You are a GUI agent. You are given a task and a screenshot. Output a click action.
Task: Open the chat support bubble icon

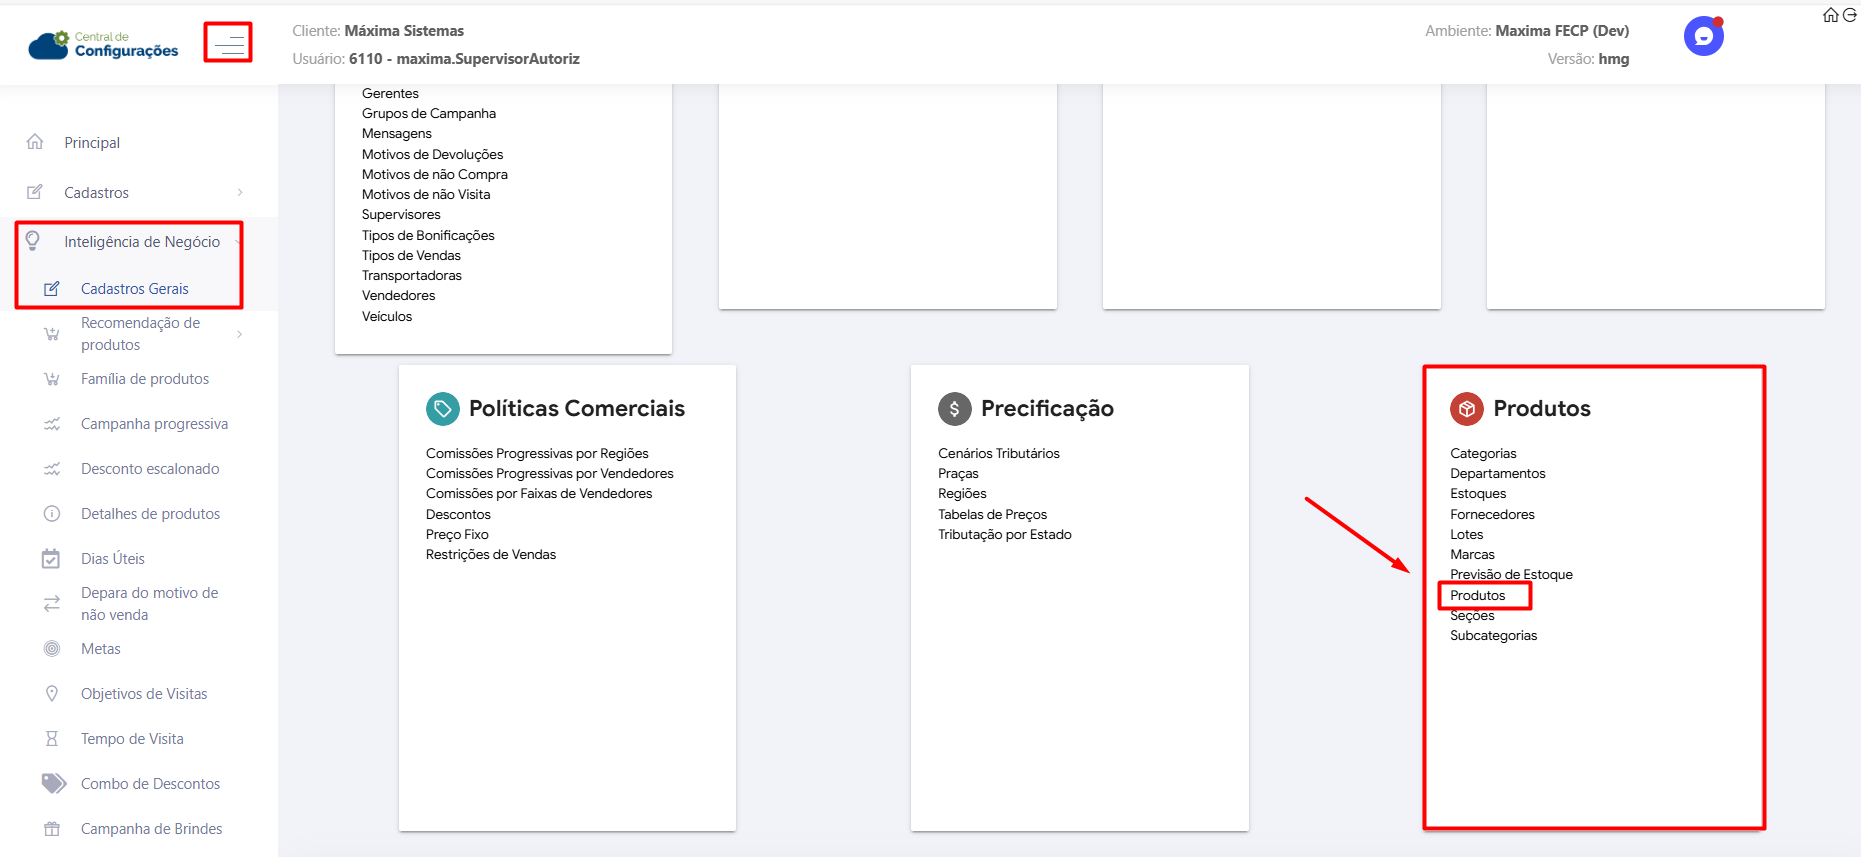point(1703,37)
